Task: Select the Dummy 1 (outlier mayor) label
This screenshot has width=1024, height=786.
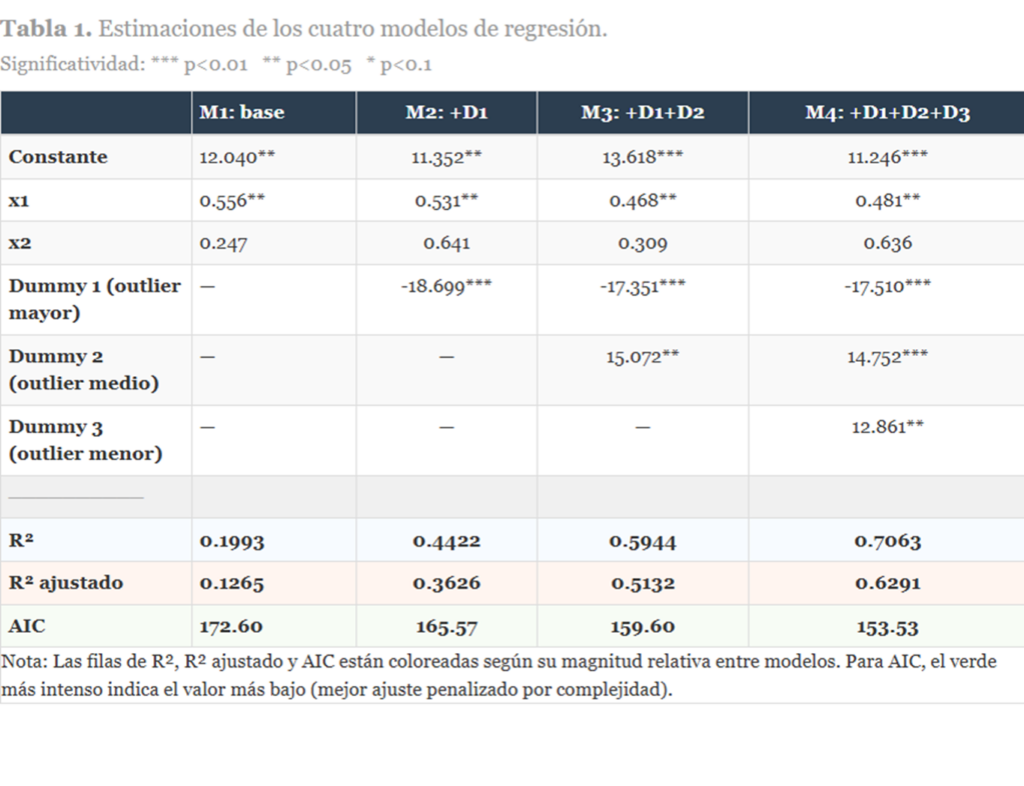Action: tap(95, 299)
